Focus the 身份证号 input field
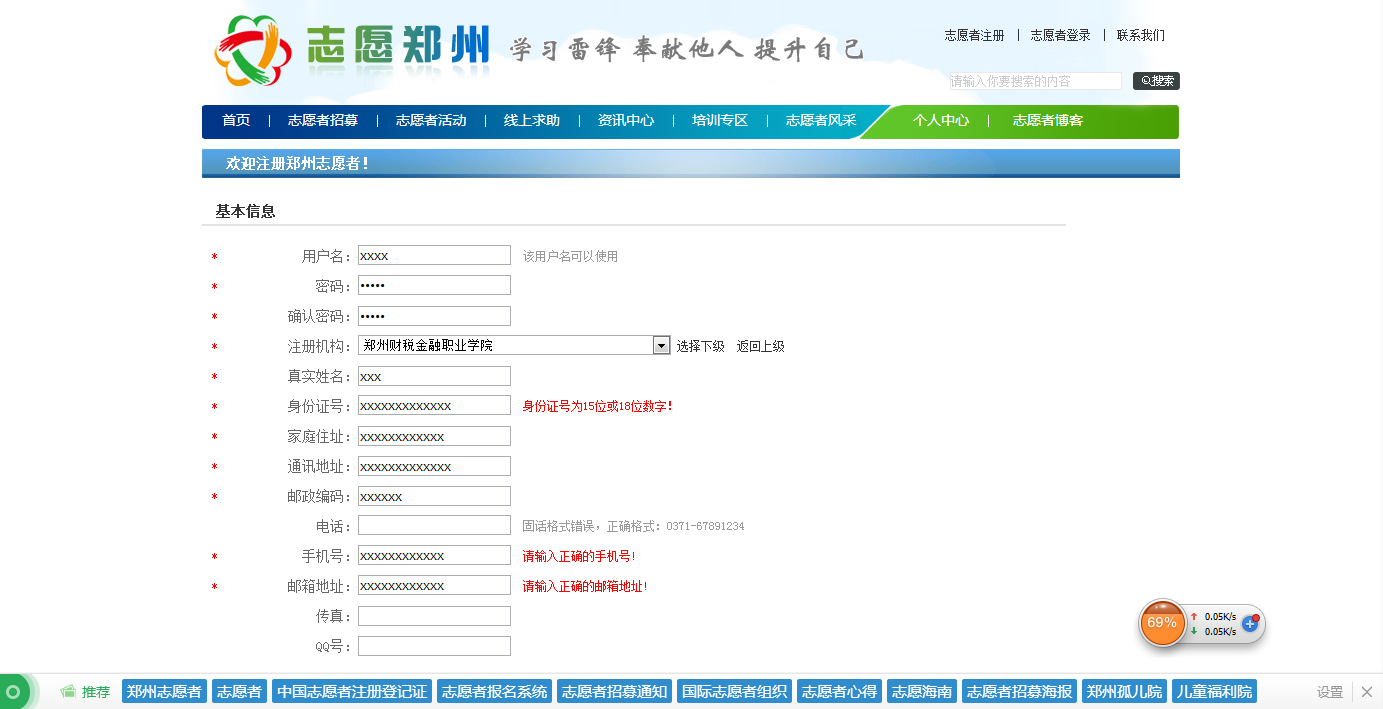 click(x=434, y=406)
